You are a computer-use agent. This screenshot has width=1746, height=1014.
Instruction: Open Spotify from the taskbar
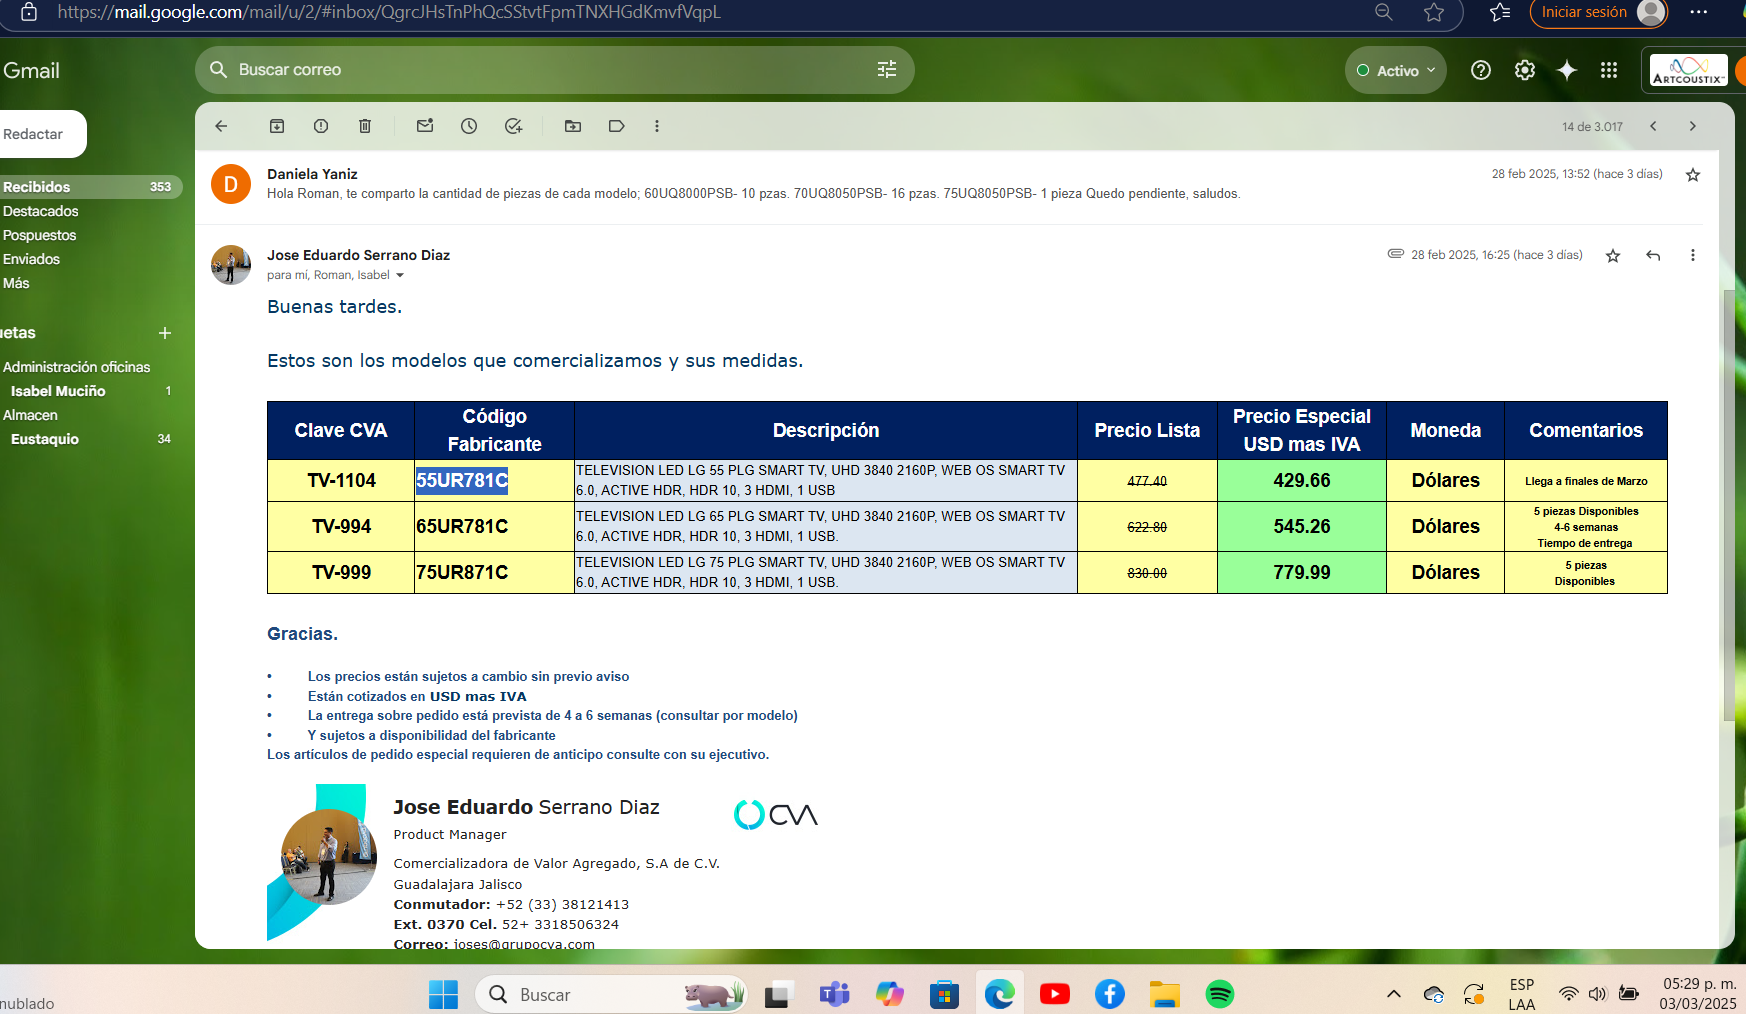(x=1220, y=994)
